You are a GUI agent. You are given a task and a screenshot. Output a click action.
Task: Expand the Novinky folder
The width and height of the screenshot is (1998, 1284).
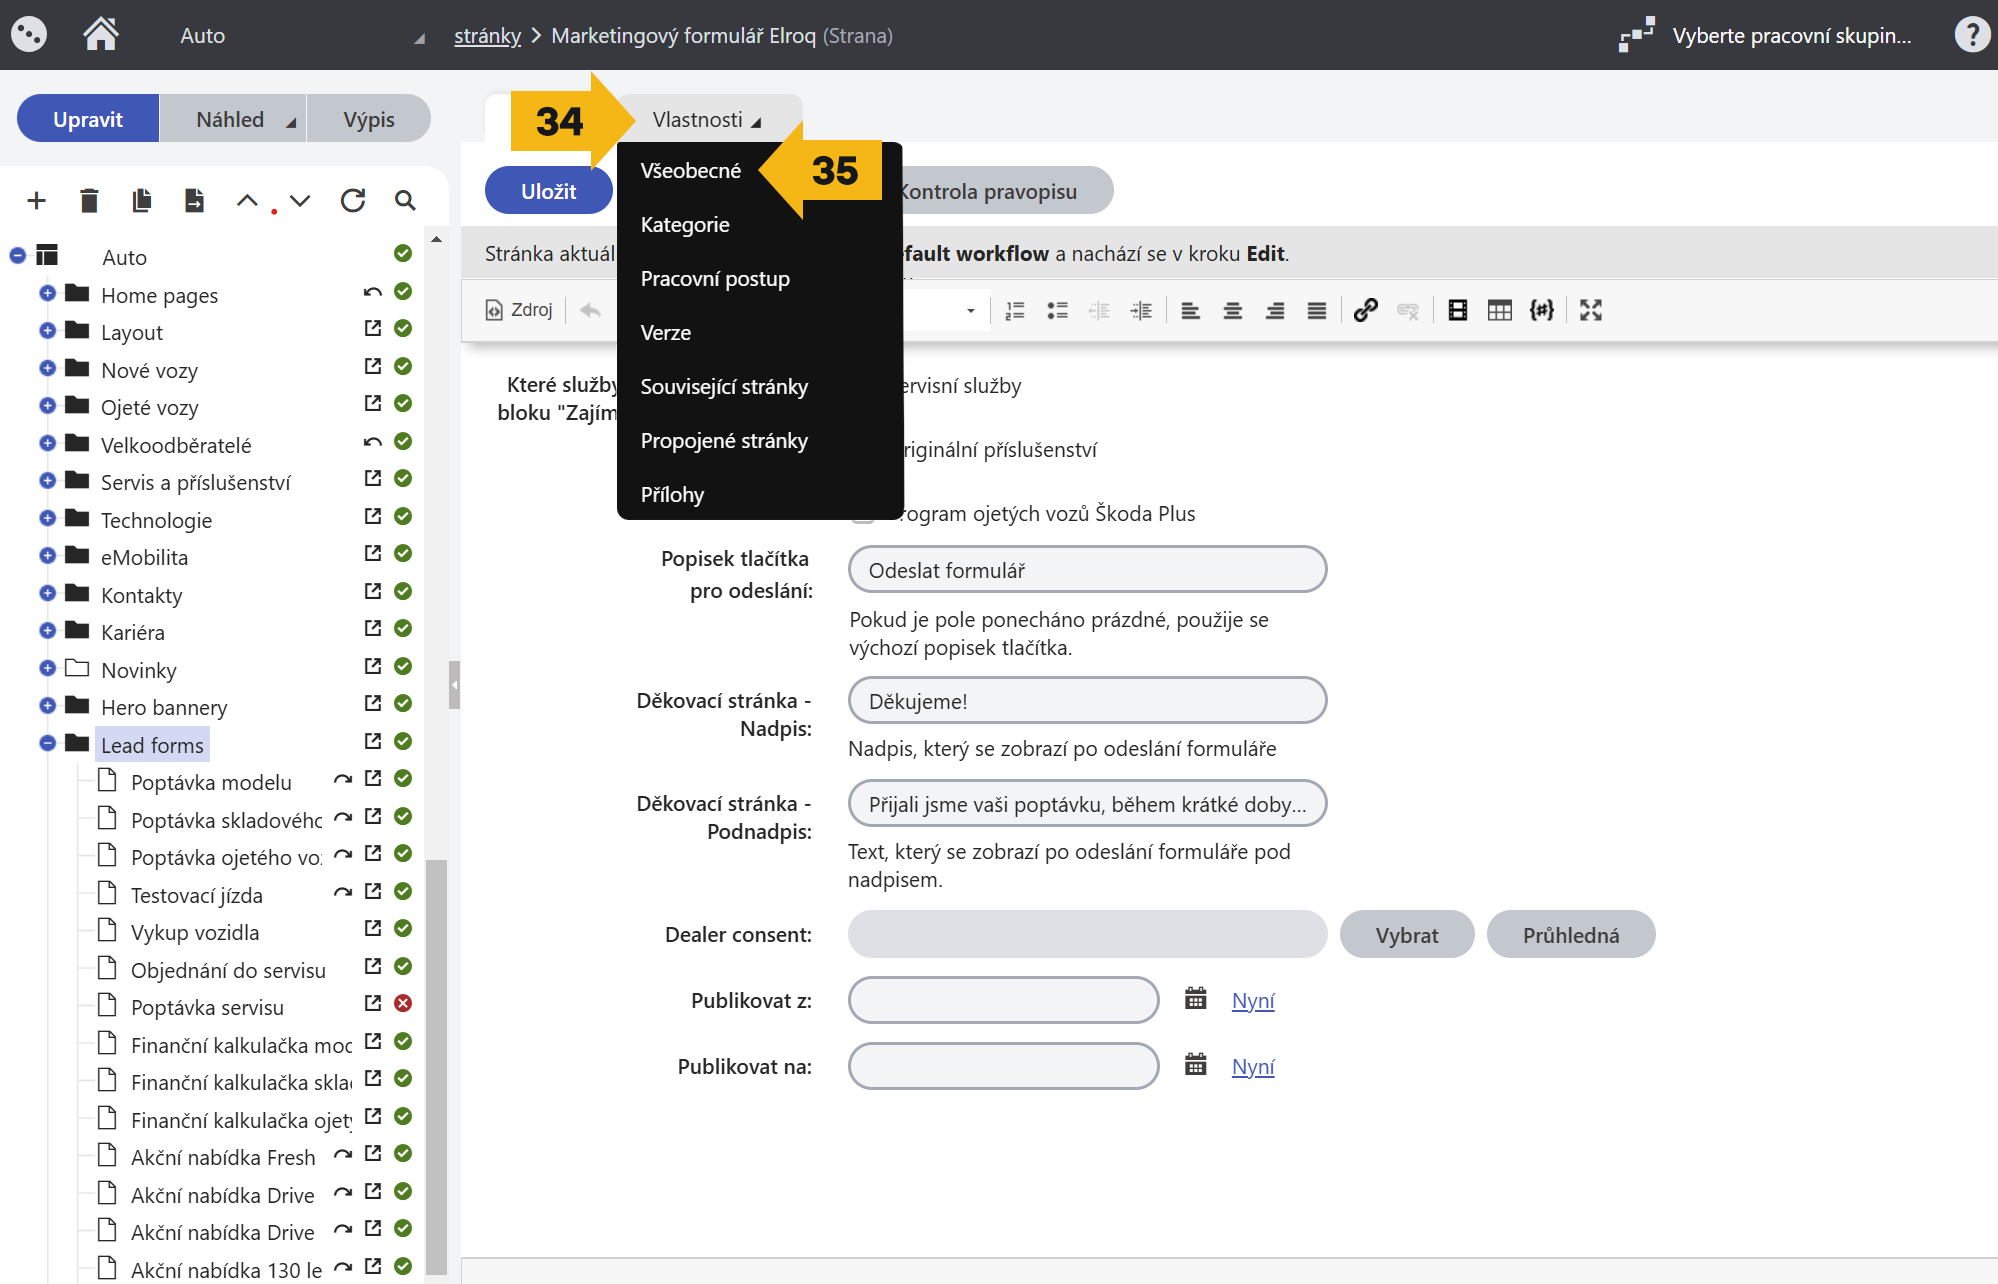[47, 668]
